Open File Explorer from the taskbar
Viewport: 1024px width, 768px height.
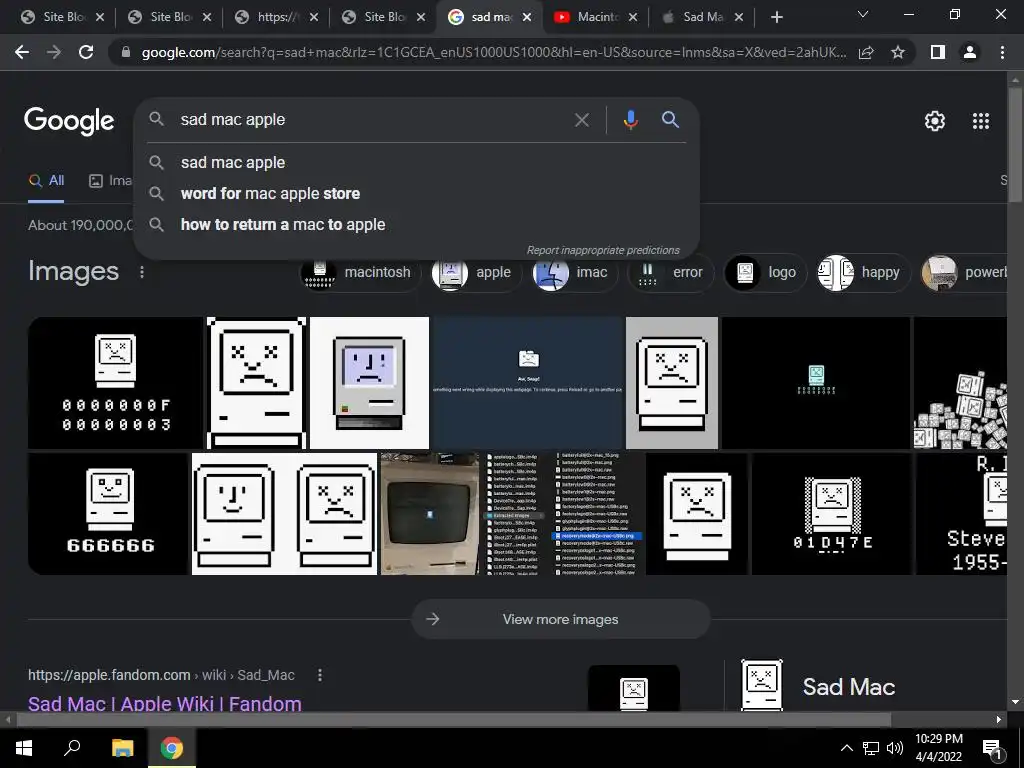tap(122, 748)
